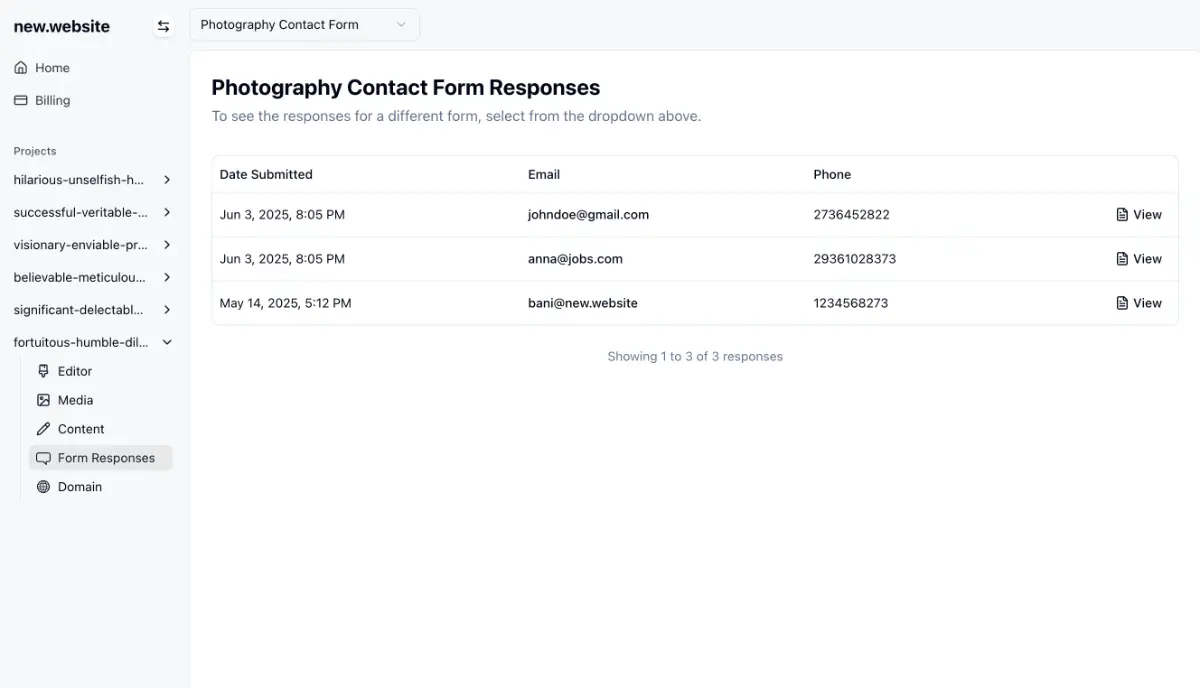Image resolution: width=1200 pixels, height=688 pixels.
Task: View the bani@new.website response
Action: coord(1139,303)
